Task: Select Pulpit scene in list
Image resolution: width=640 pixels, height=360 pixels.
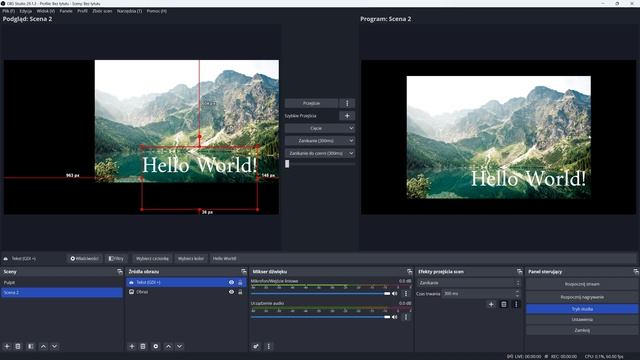Action: (x=62, y=282)
